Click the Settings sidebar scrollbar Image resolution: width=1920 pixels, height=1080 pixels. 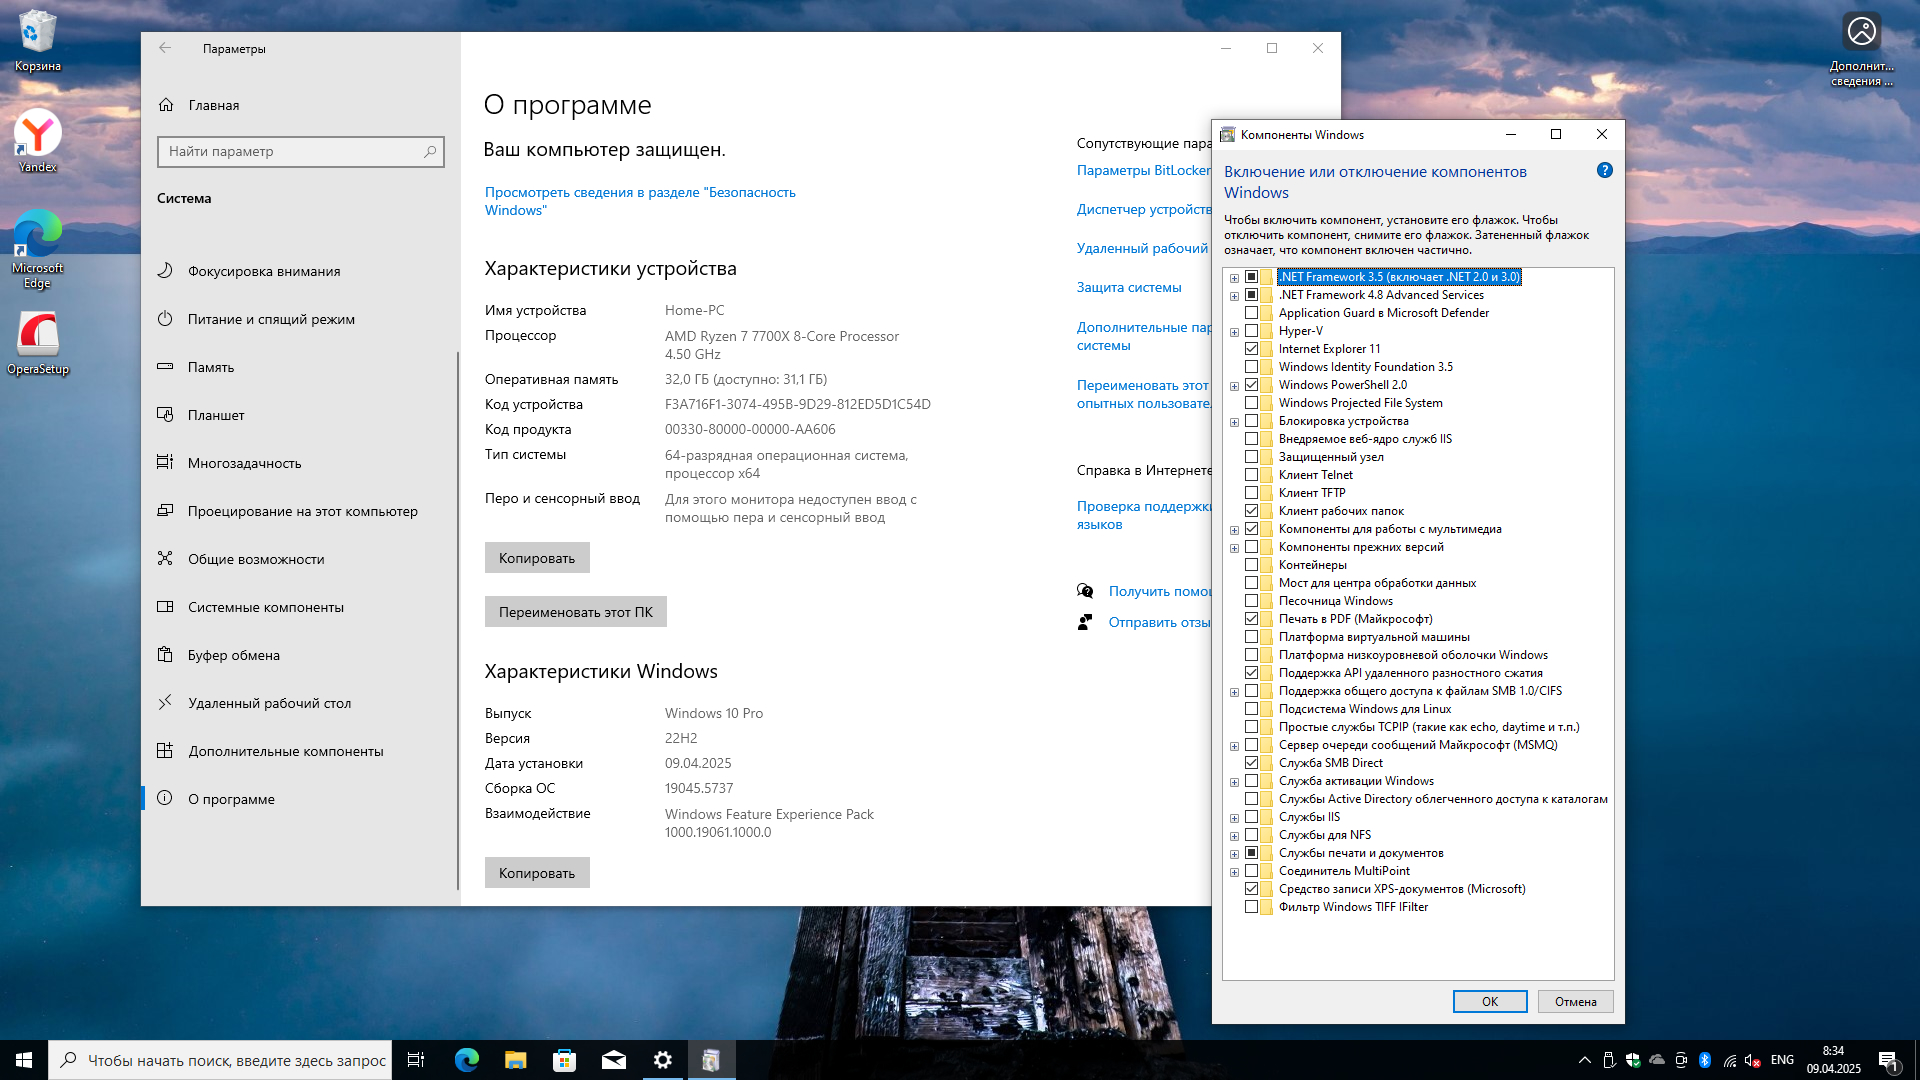[457, 620]
